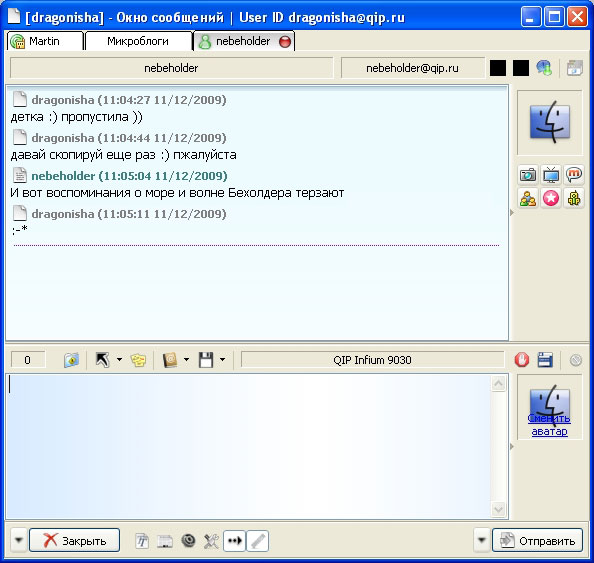Click the Отправить send button
The image size is (594, 563).
click(x=537, y=541)
